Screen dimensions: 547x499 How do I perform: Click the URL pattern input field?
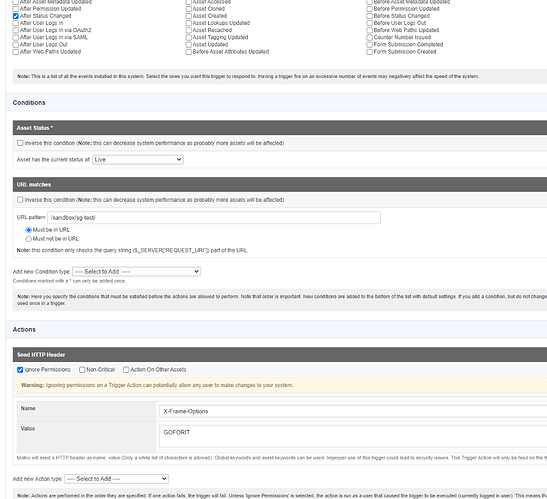click(x=214, y=217)
